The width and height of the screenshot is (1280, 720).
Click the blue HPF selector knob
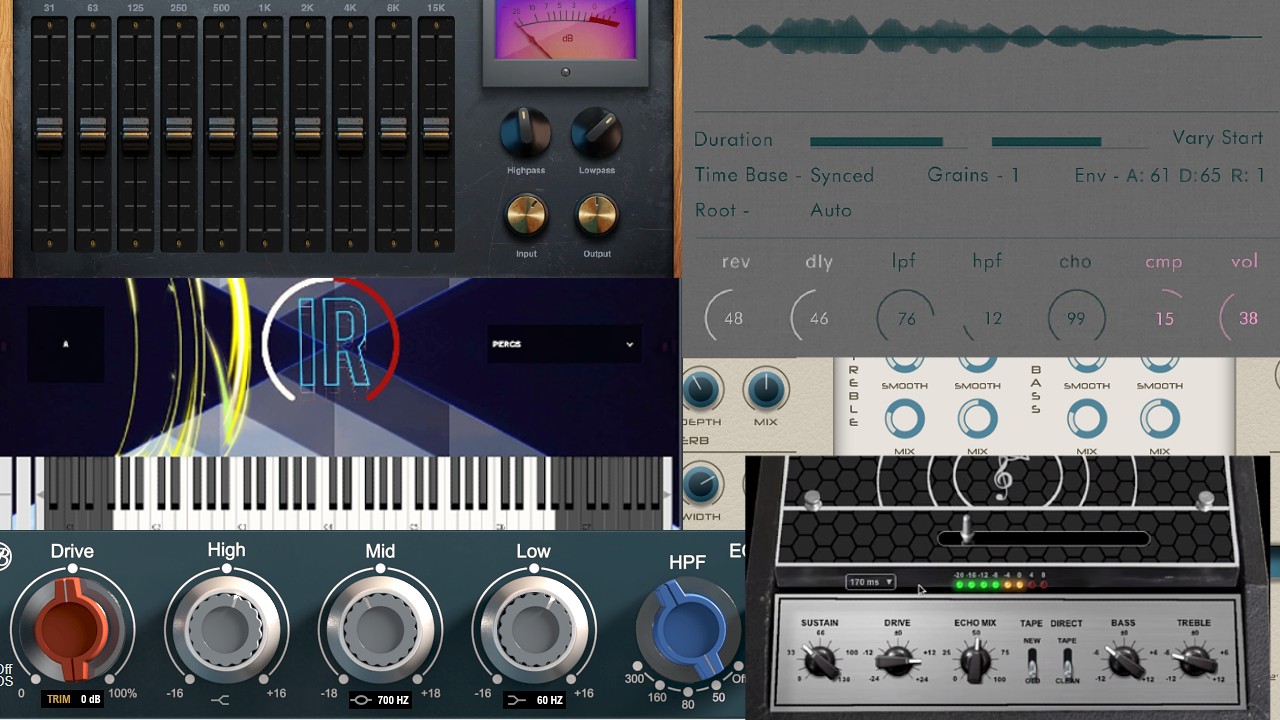pos(688,629)
